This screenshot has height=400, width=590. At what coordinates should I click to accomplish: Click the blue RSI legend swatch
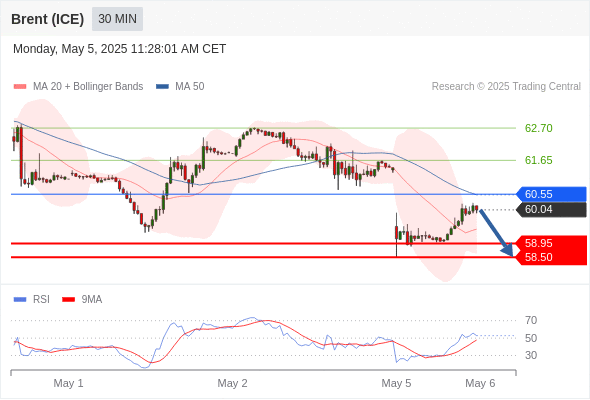(20, 300)
